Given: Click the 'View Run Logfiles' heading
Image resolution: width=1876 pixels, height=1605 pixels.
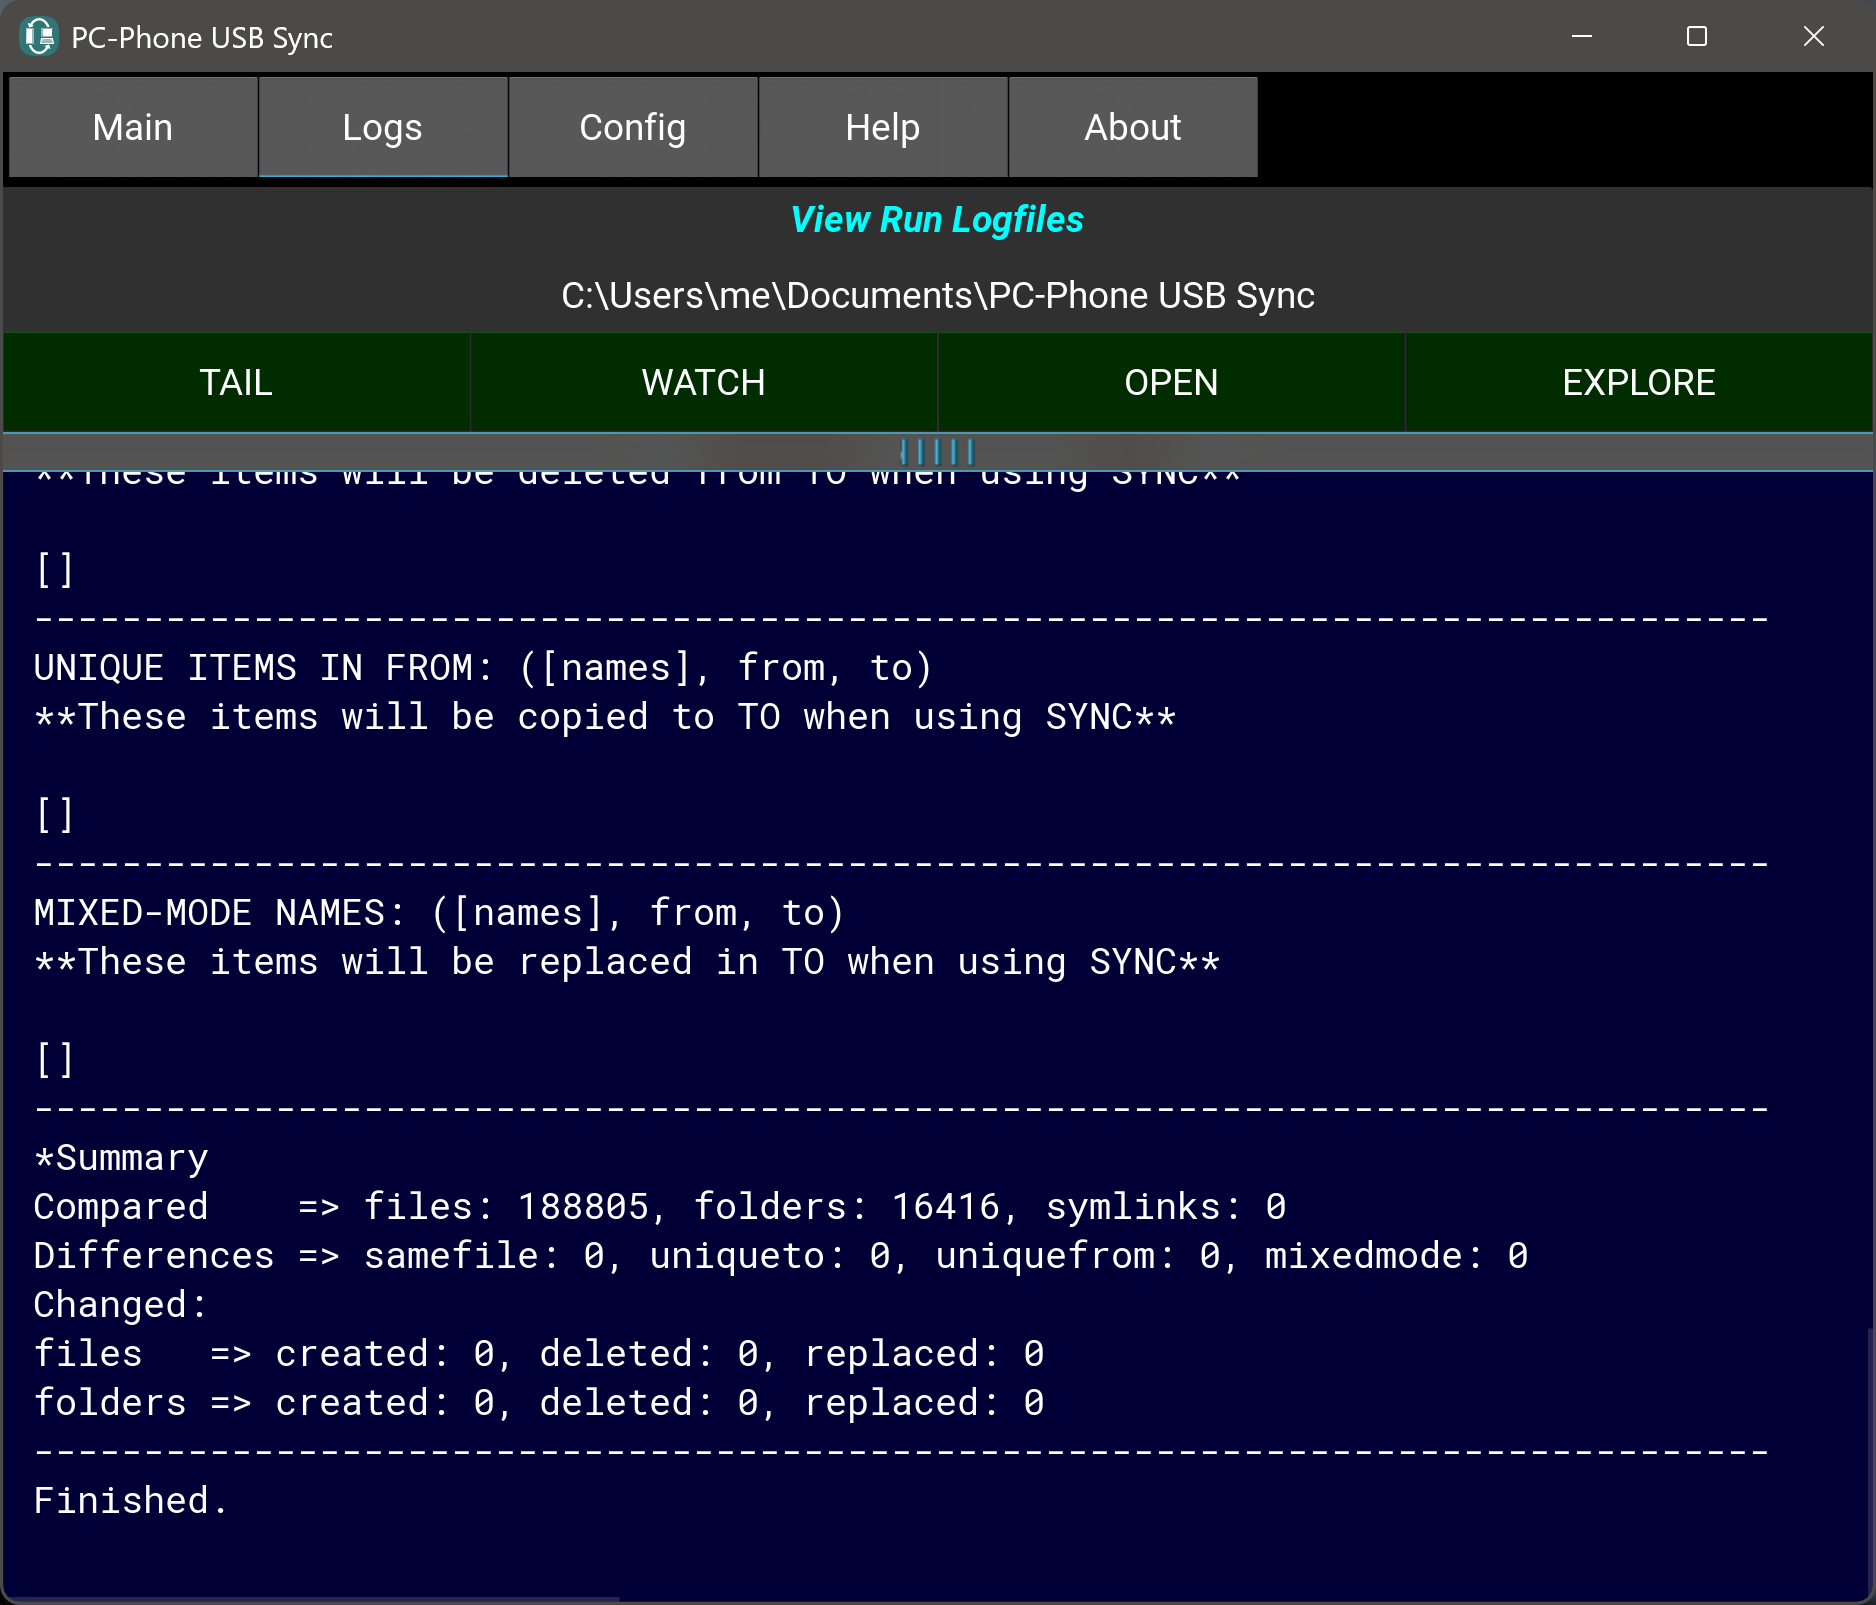Looking at the screenshot, I should pos(937,220).
